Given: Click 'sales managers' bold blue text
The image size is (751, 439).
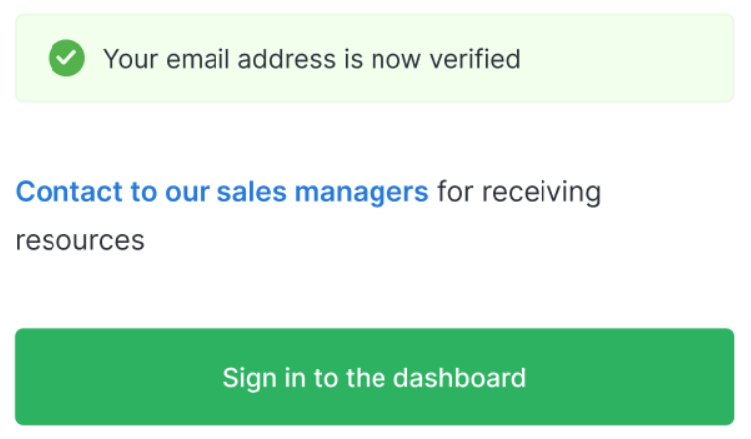Looking at the screenshot, I should (x=322, y=192).
